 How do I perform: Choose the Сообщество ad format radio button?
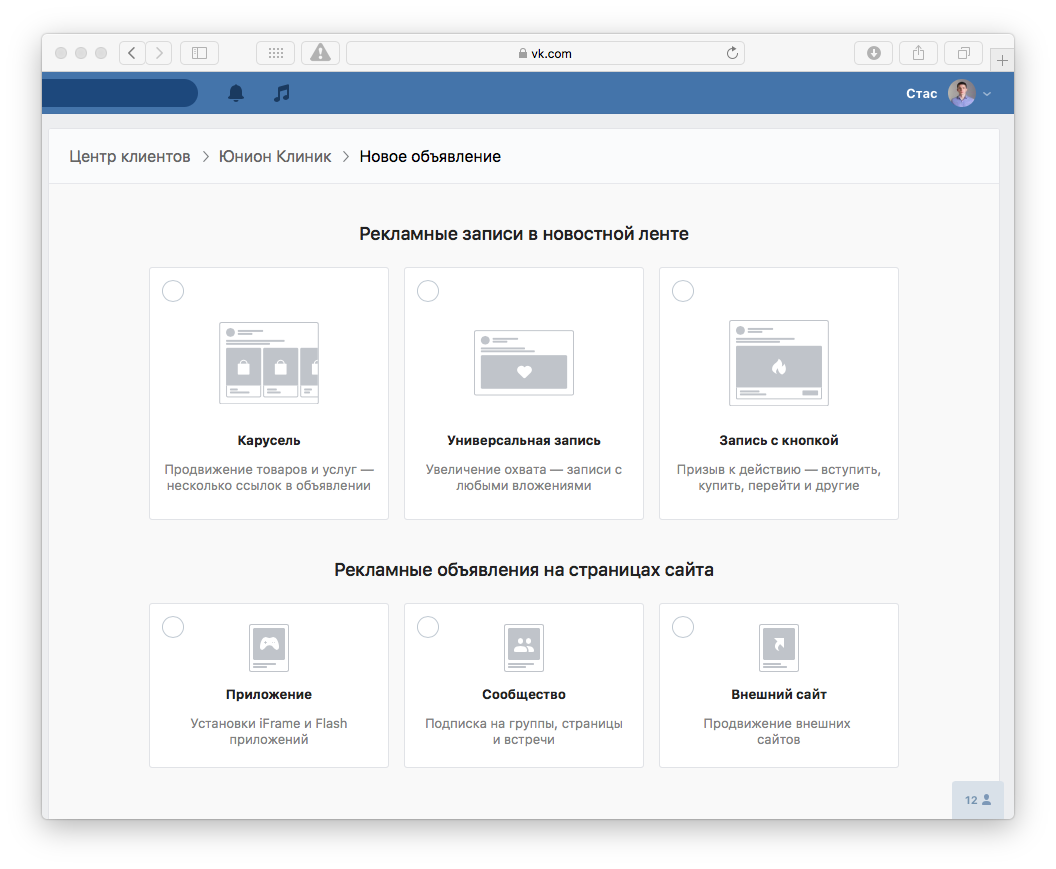(x=428, y=627)
